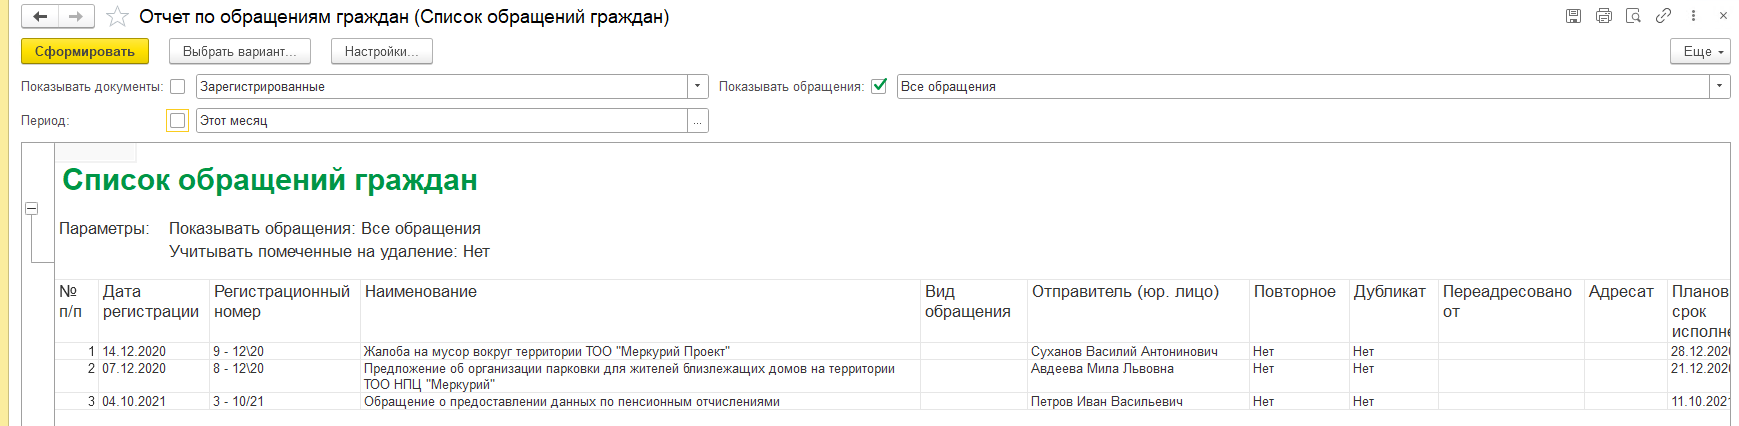1739x426 pixels.
Task: Click the 'Этот месяц' period input field
Action: pyautogui.click(x=440, y=121)
